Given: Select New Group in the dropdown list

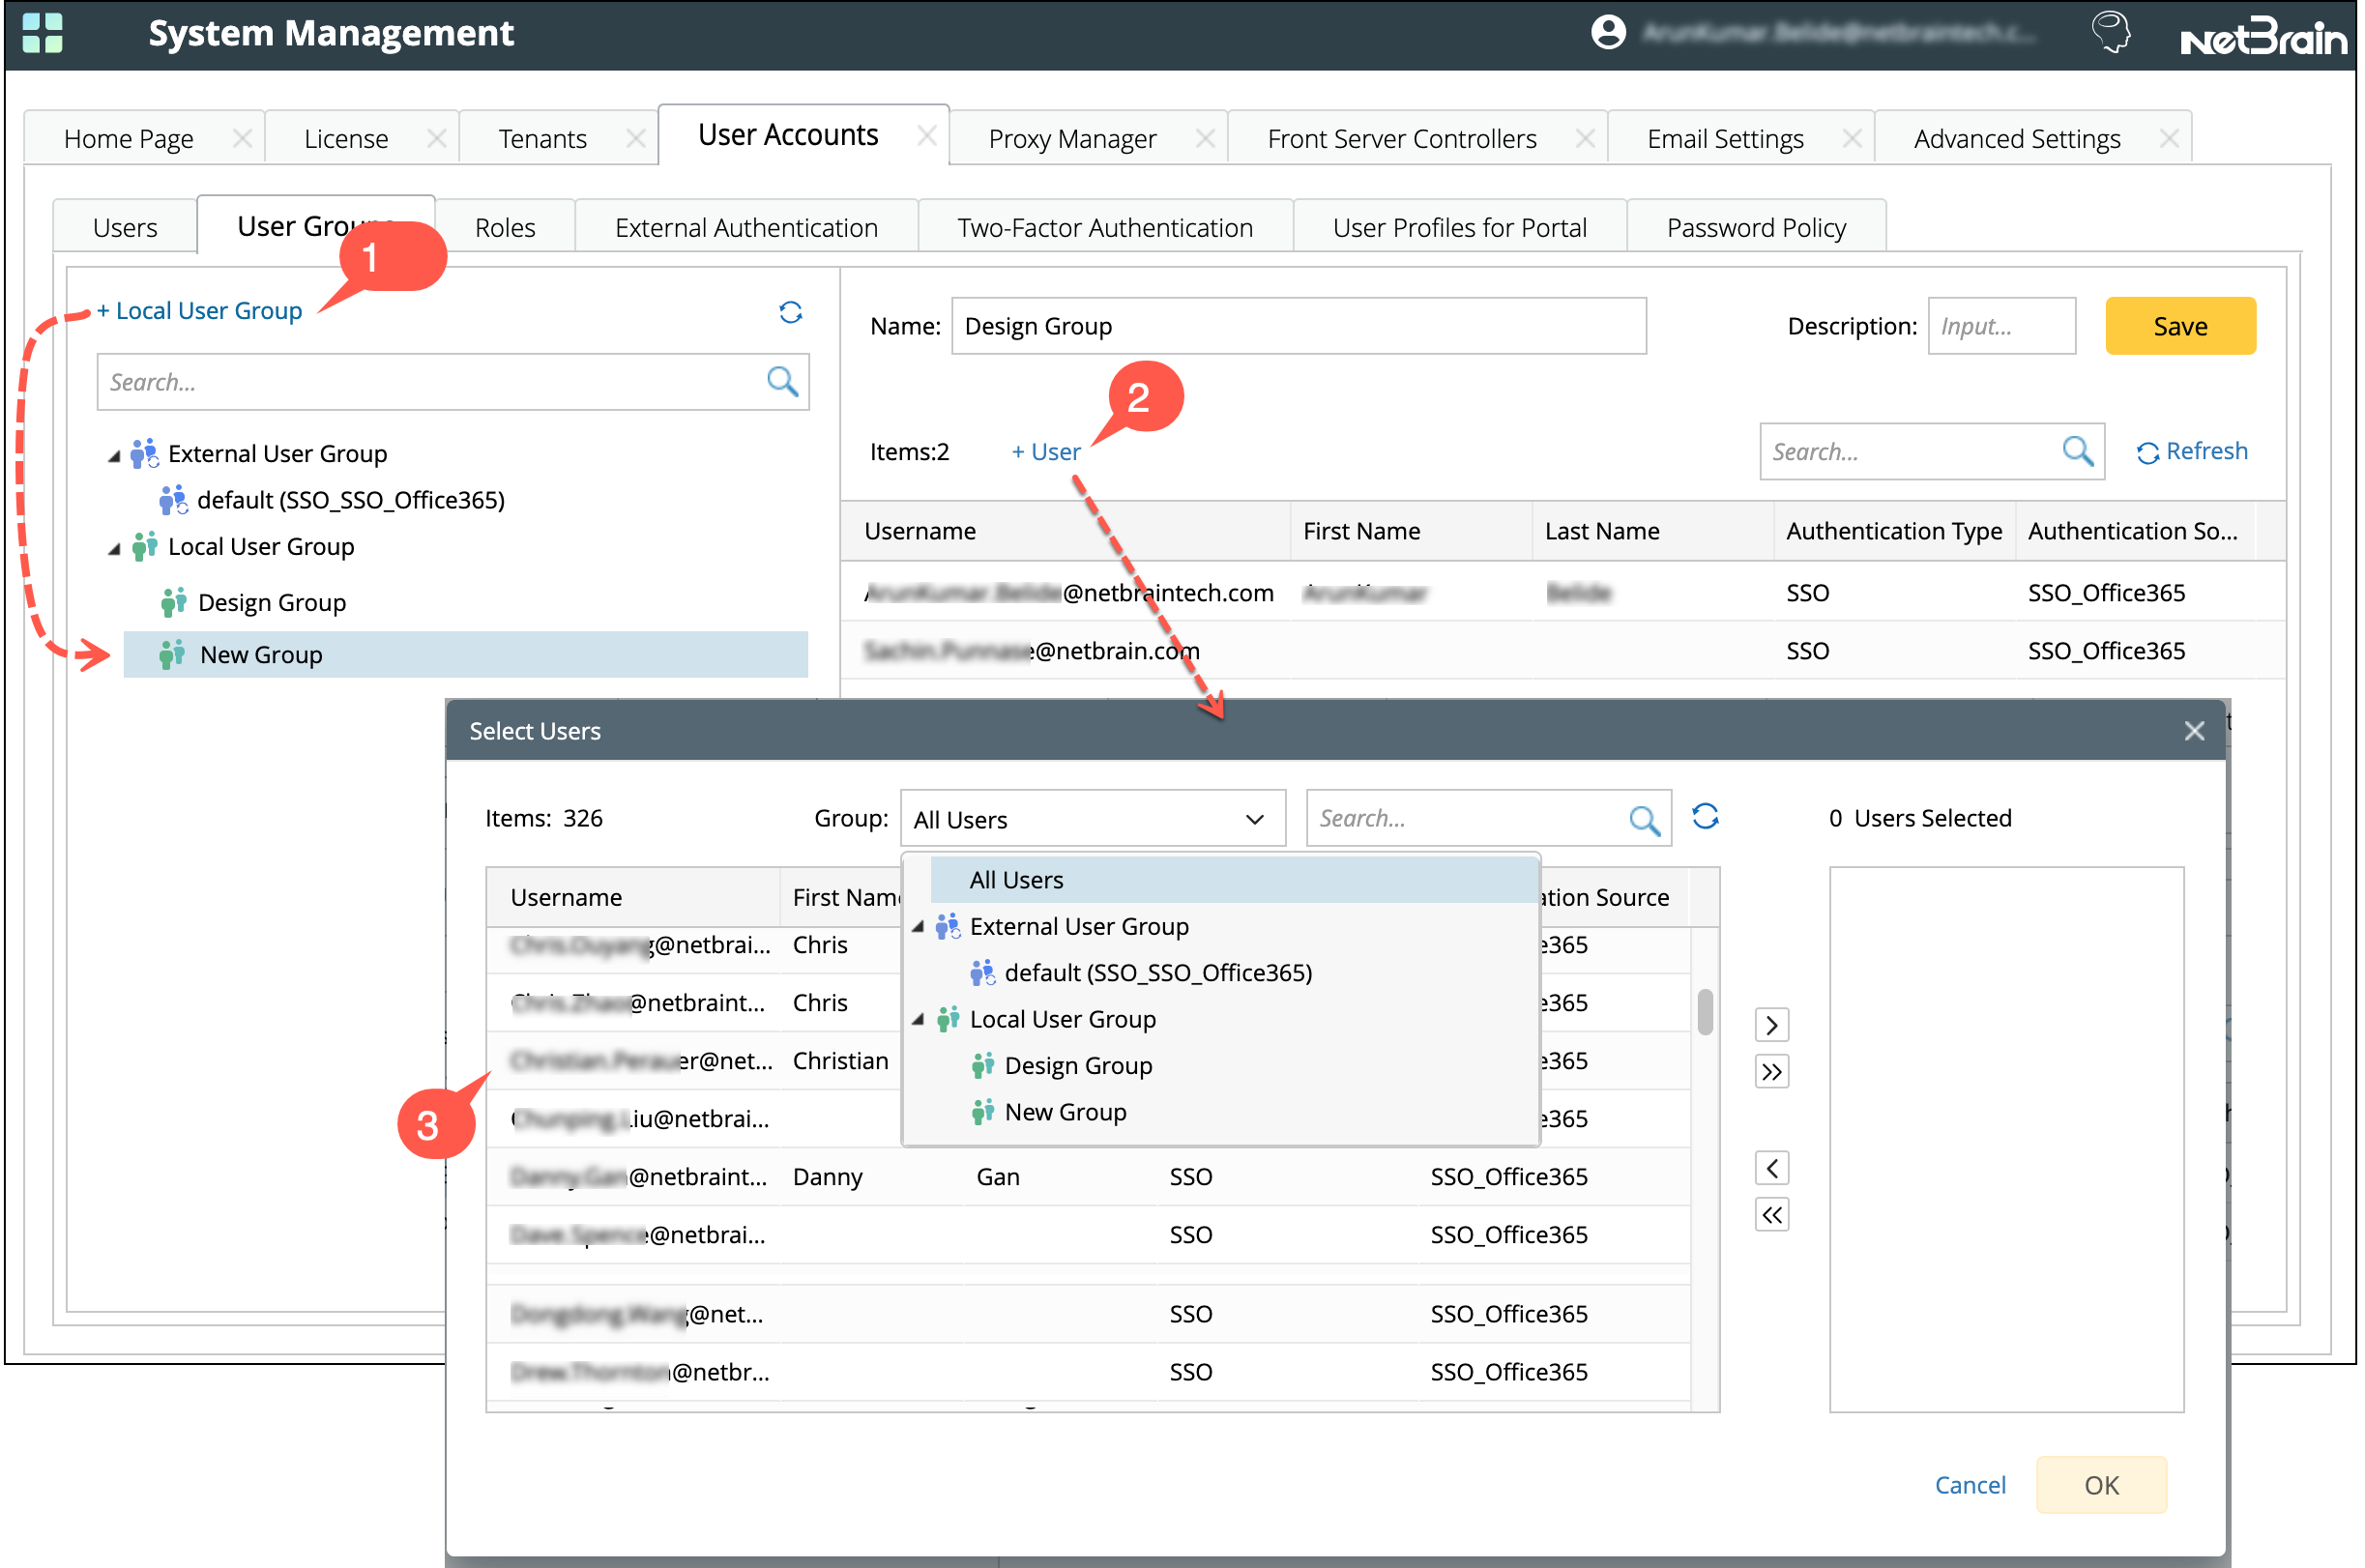Looking at the screenshot, I should click(x=1065, y=1112).
